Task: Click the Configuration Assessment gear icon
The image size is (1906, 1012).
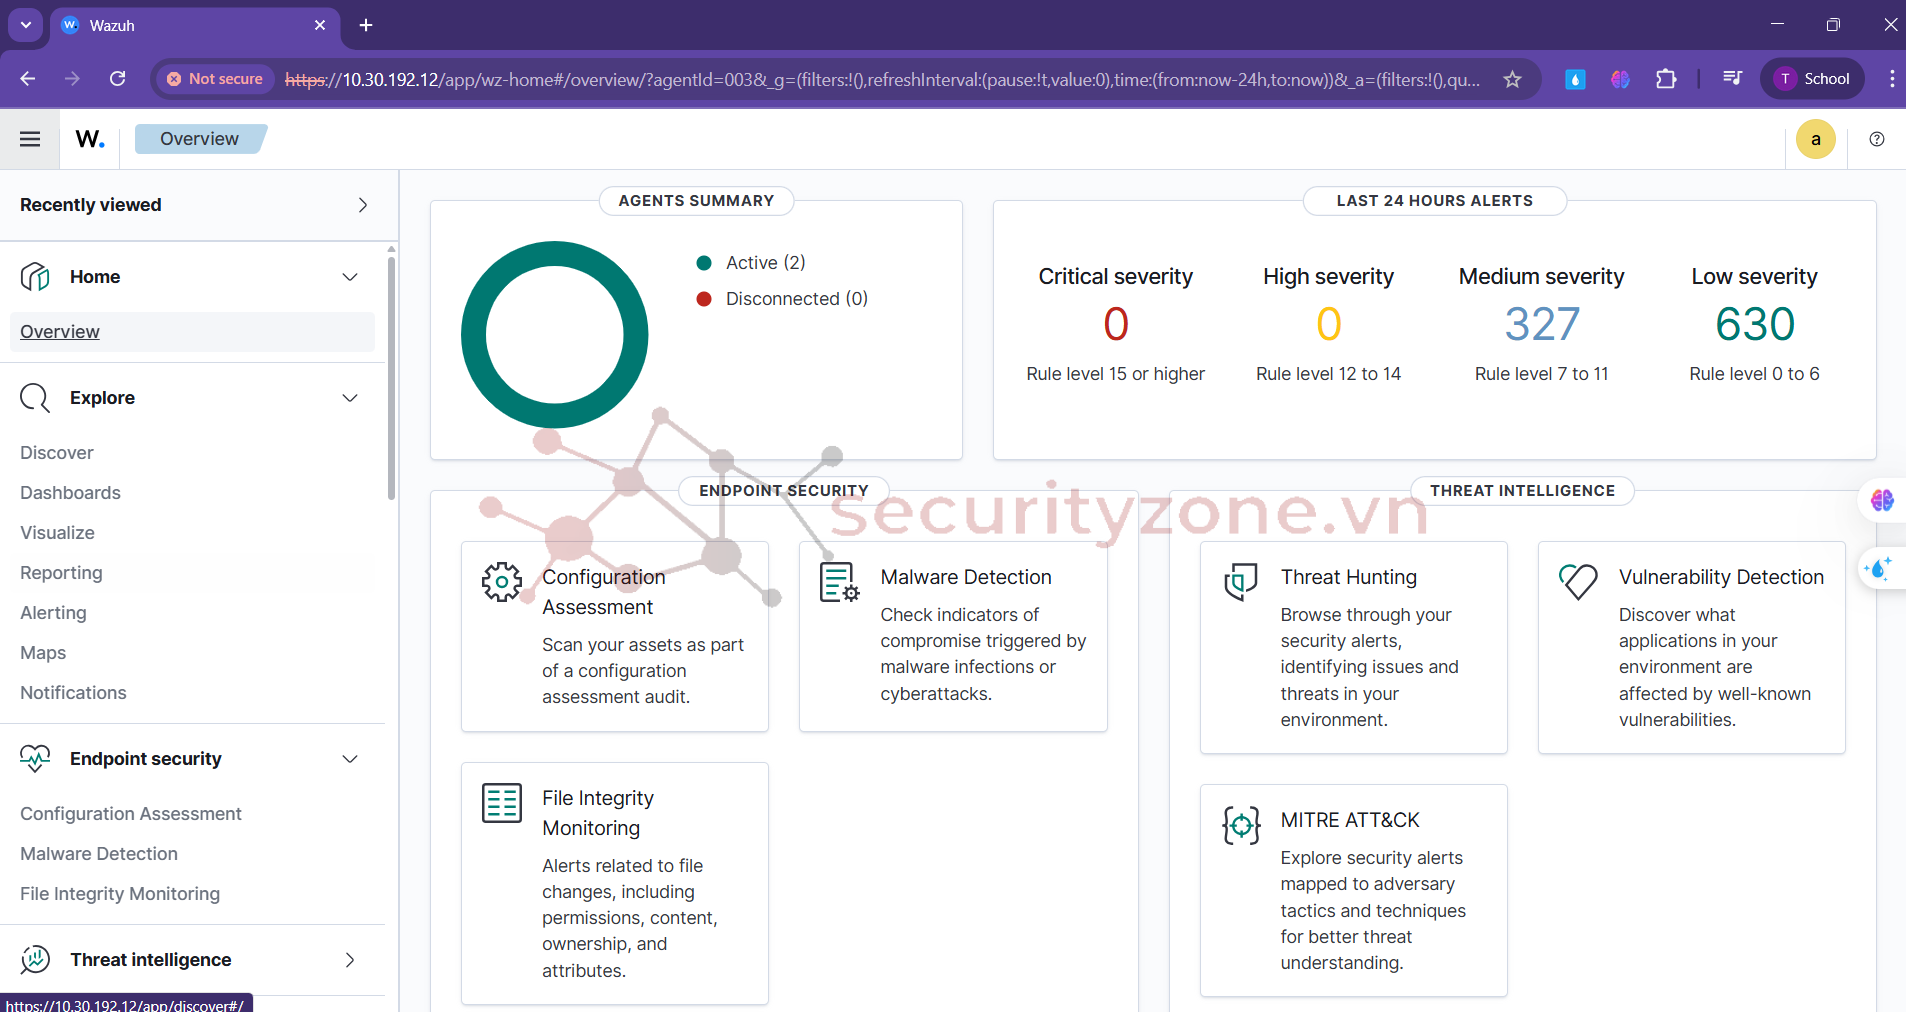Action: [x=502, y=581]
